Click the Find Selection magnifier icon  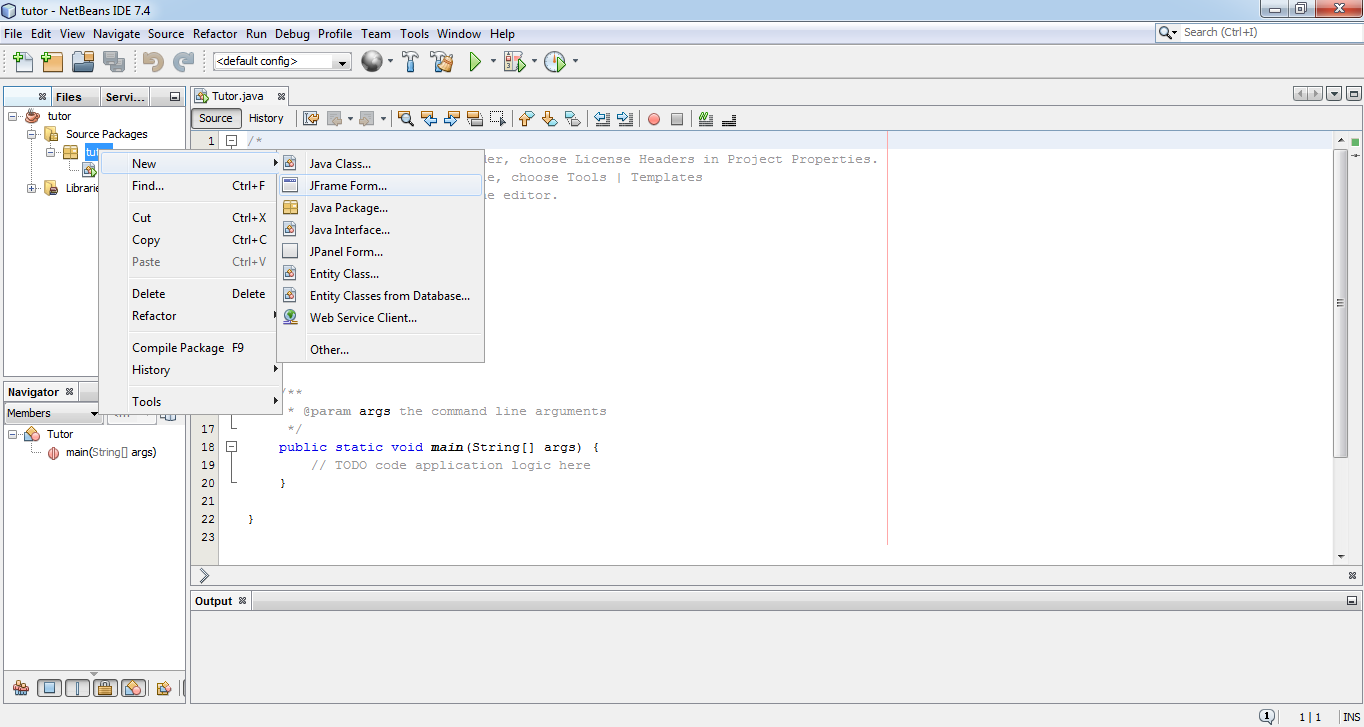click(405, 119)
